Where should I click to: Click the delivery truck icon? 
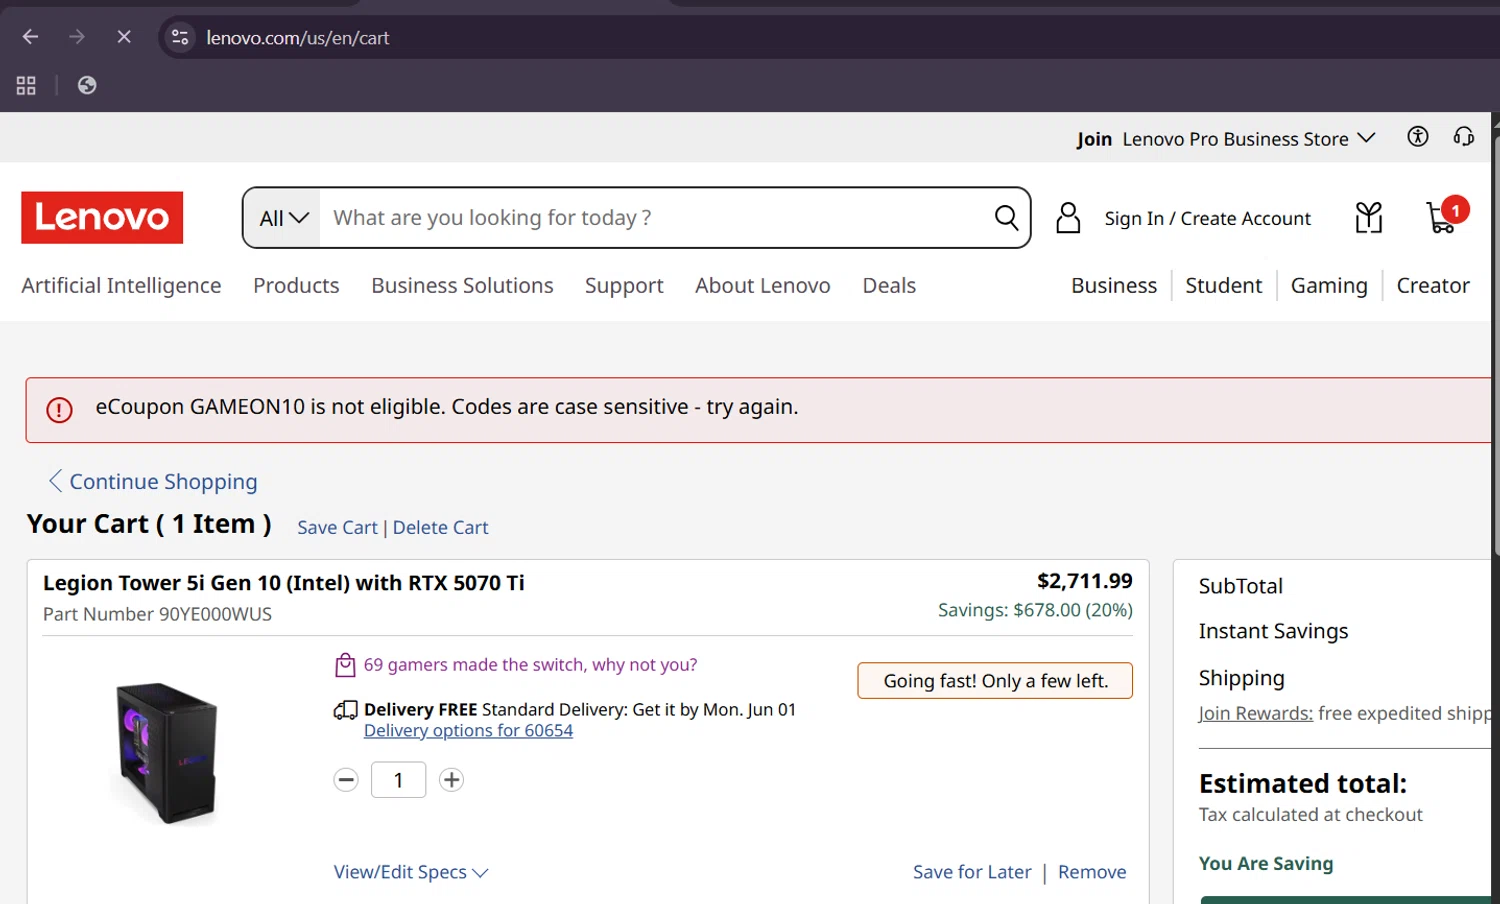point(345,710)
